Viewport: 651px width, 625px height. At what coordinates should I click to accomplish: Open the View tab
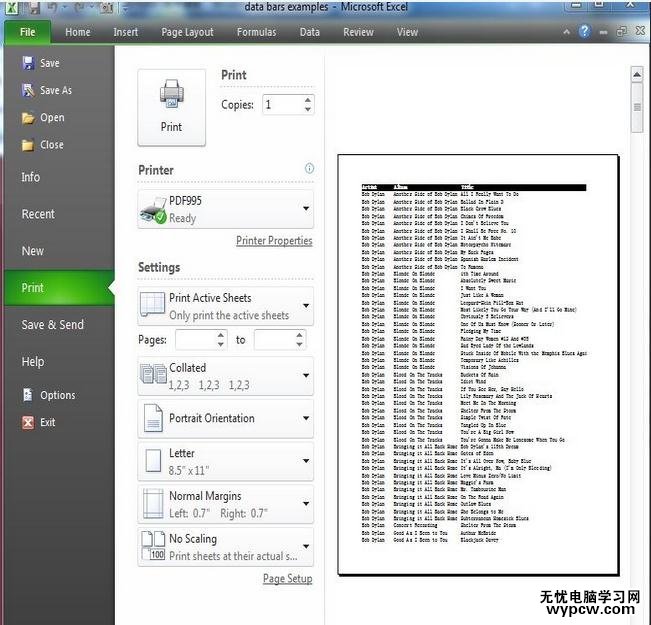(x=407, y=32)
